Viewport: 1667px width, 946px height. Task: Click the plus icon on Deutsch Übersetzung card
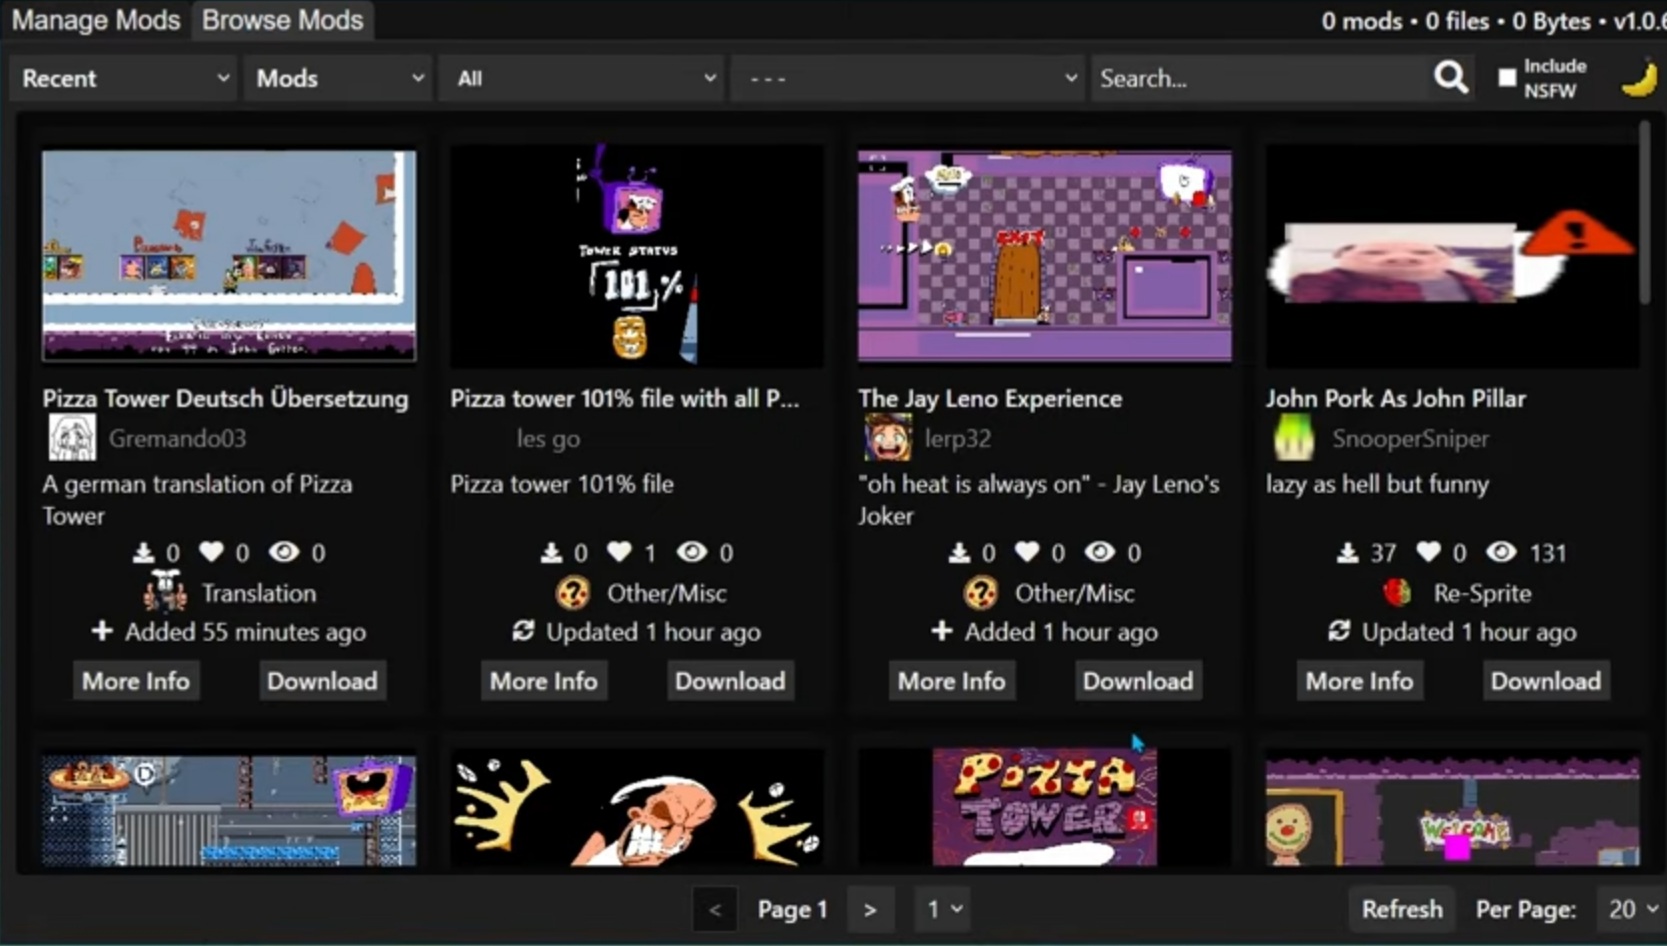[x=101, y=631]
